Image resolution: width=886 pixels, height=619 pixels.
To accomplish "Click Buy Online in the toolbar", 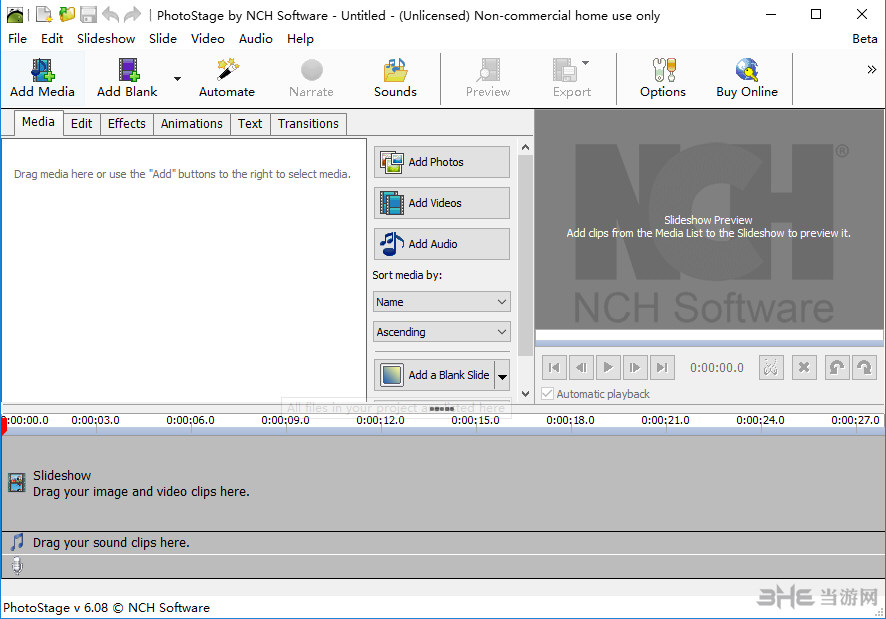I will click(x=746, y=78).
